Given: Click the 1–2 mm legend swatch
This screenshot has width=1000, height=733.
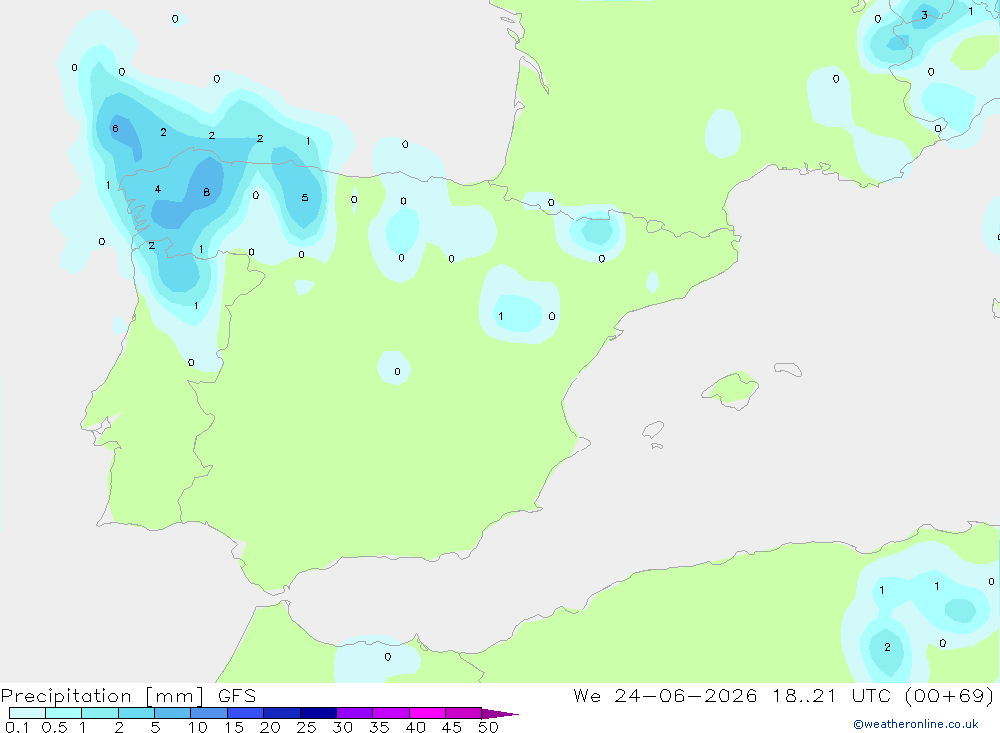Looking at the screenshot, I should coord(99,713).
